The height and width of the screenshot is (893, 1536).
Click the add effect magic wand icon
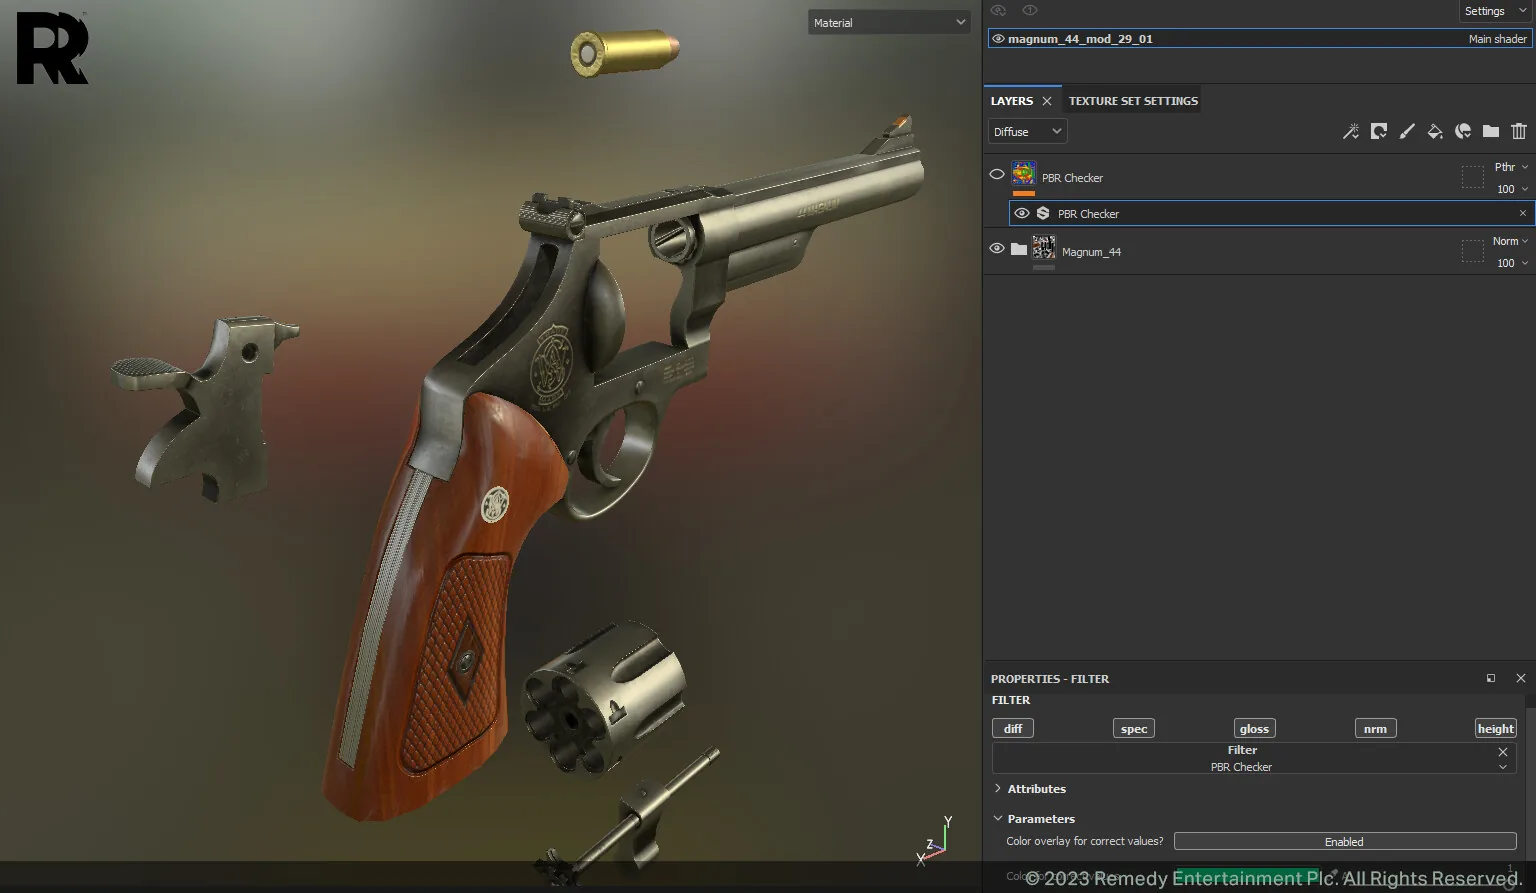(1350, 131)
